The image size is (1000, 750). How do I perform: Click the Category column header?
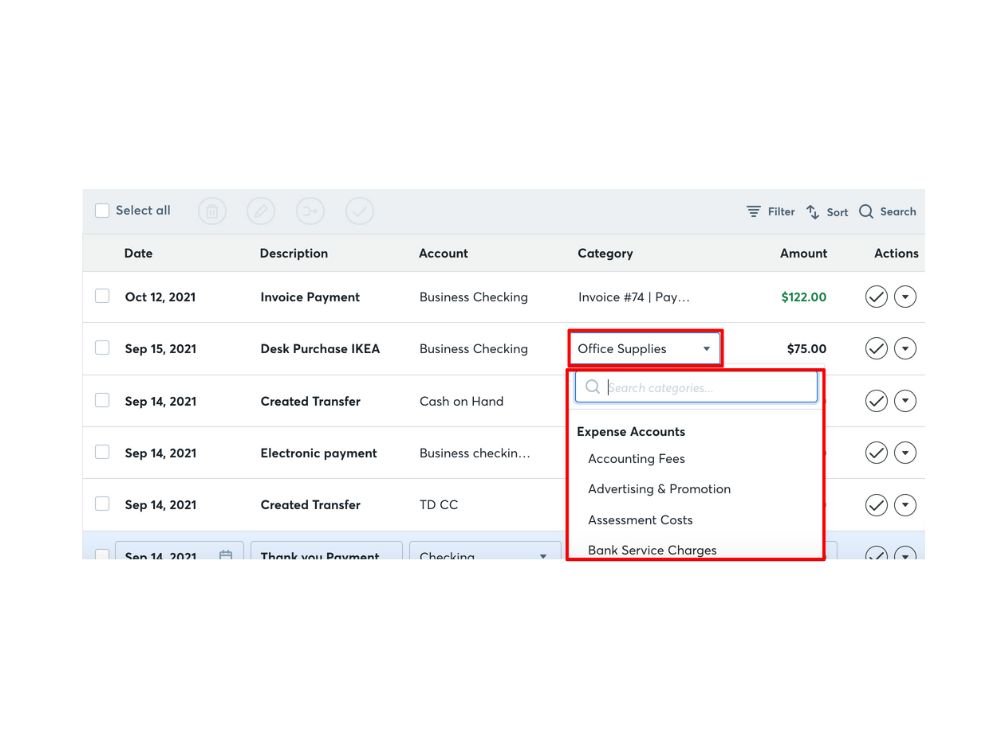605,253
